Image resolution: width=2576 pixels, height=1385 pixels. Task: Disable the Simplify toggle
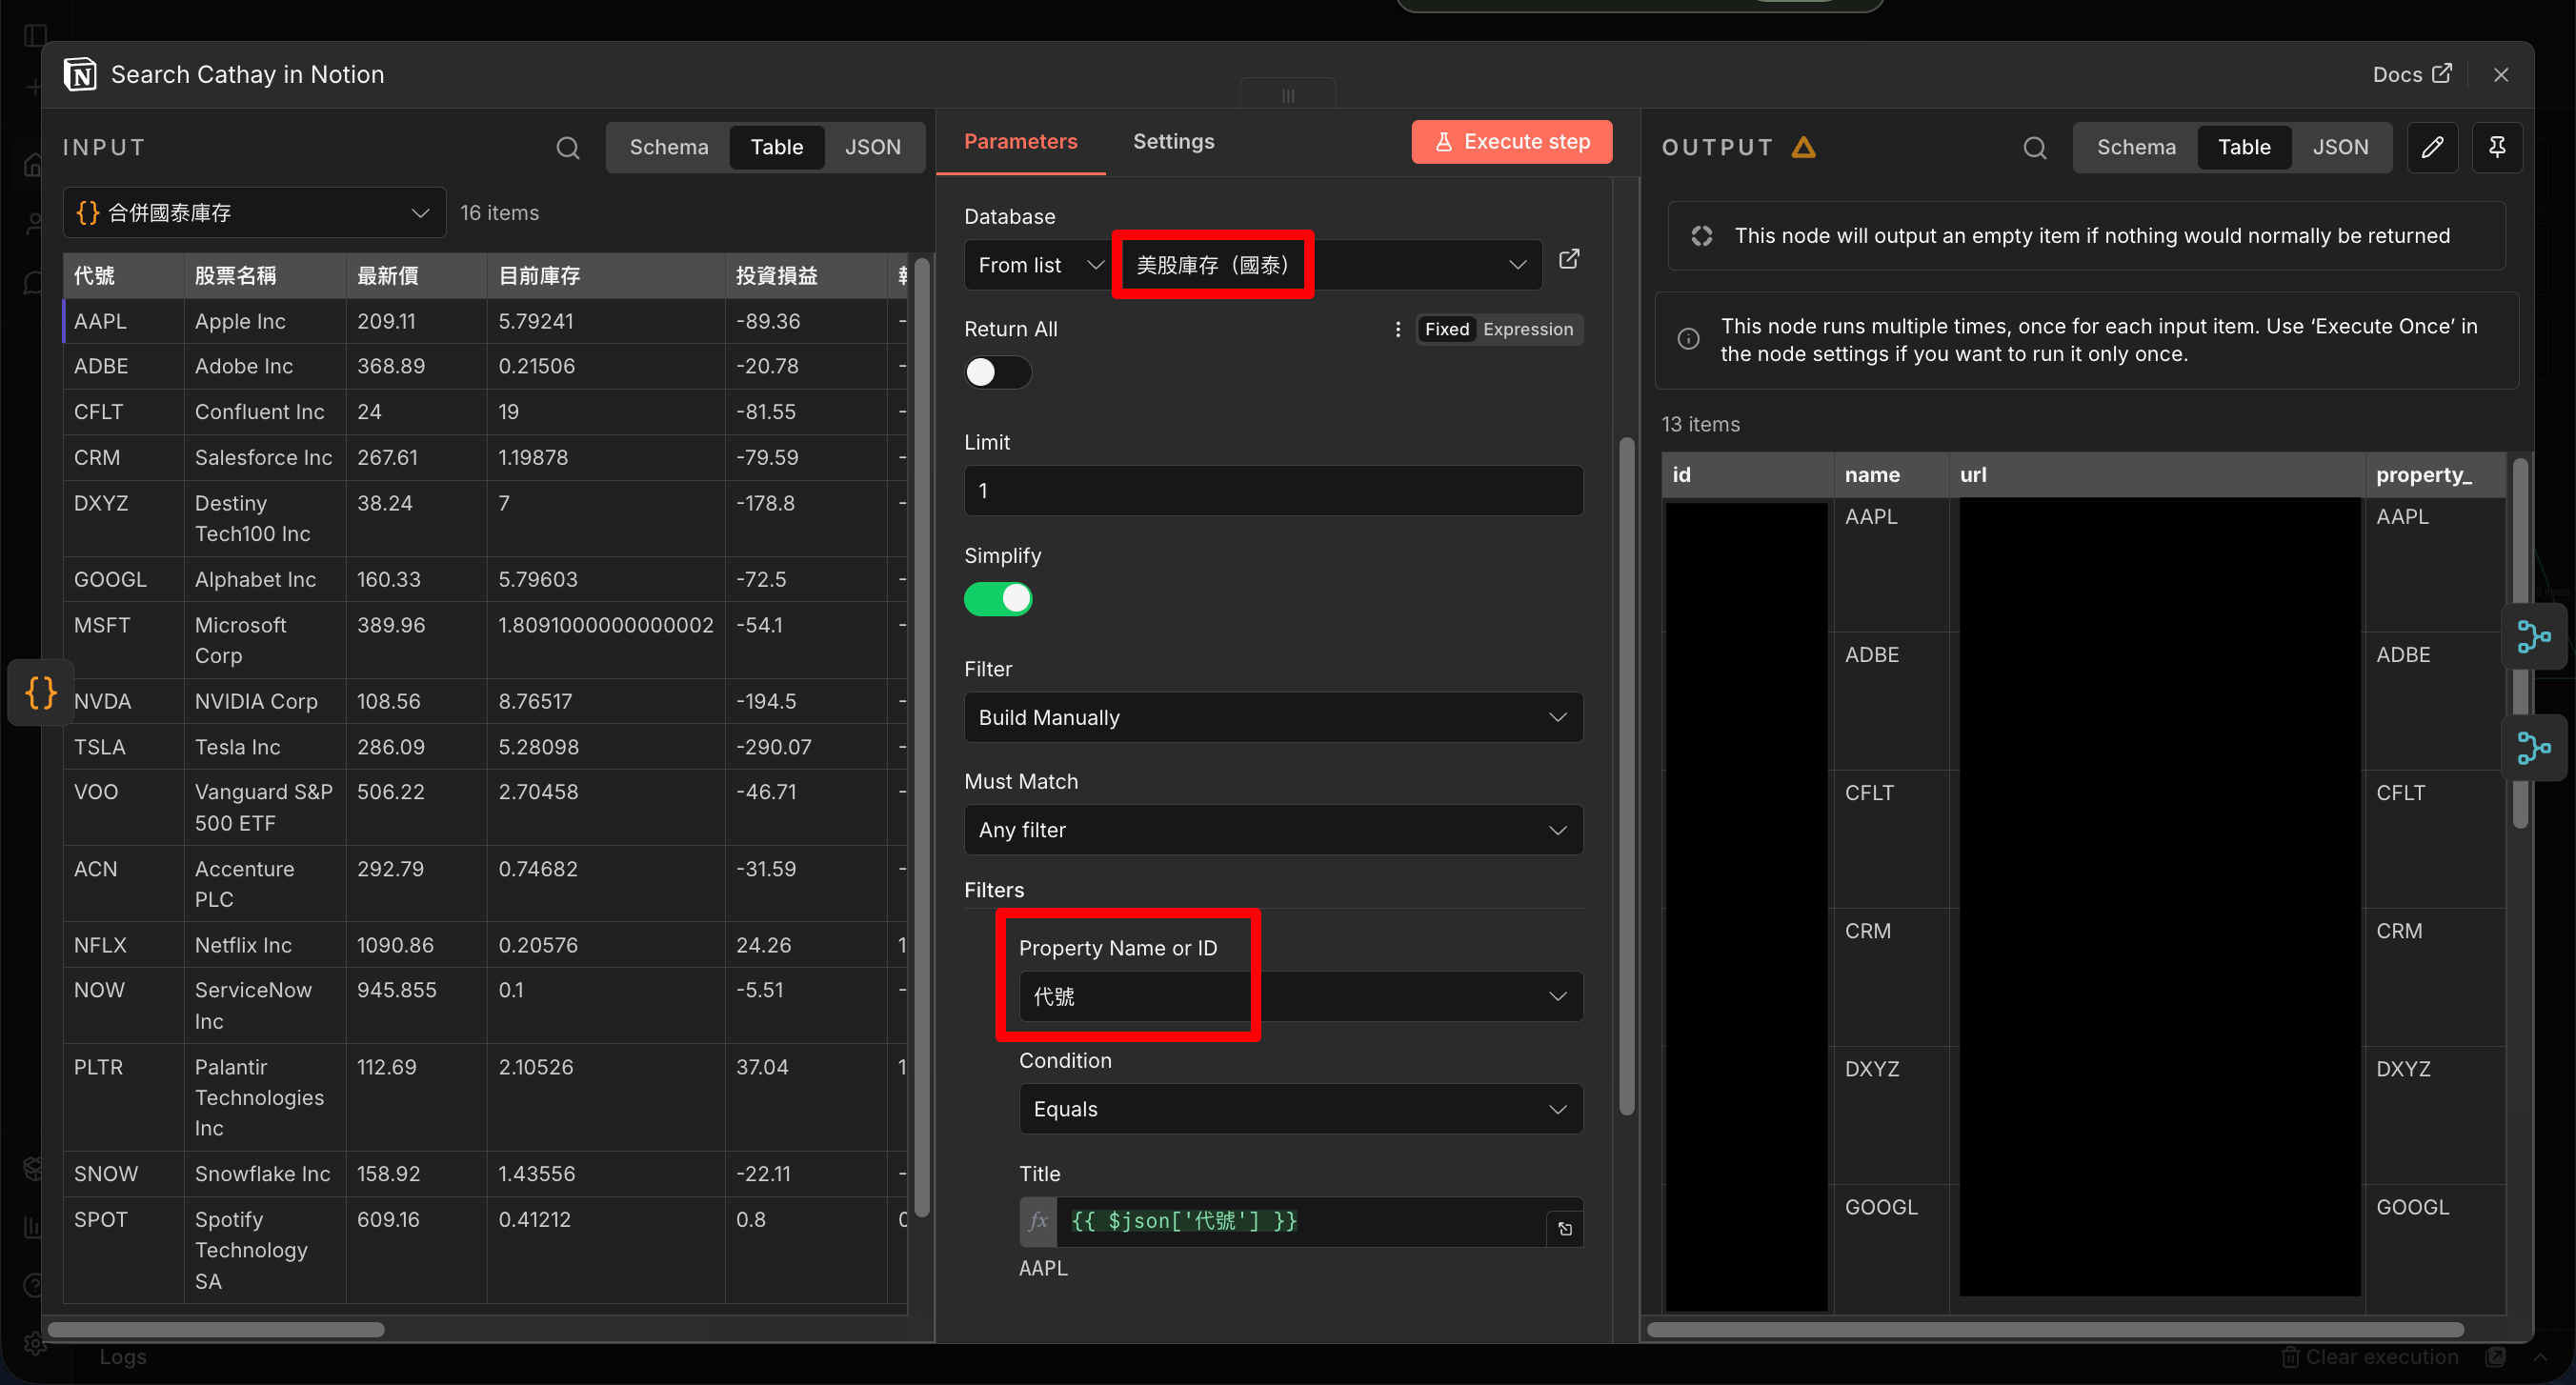[997, 599]
